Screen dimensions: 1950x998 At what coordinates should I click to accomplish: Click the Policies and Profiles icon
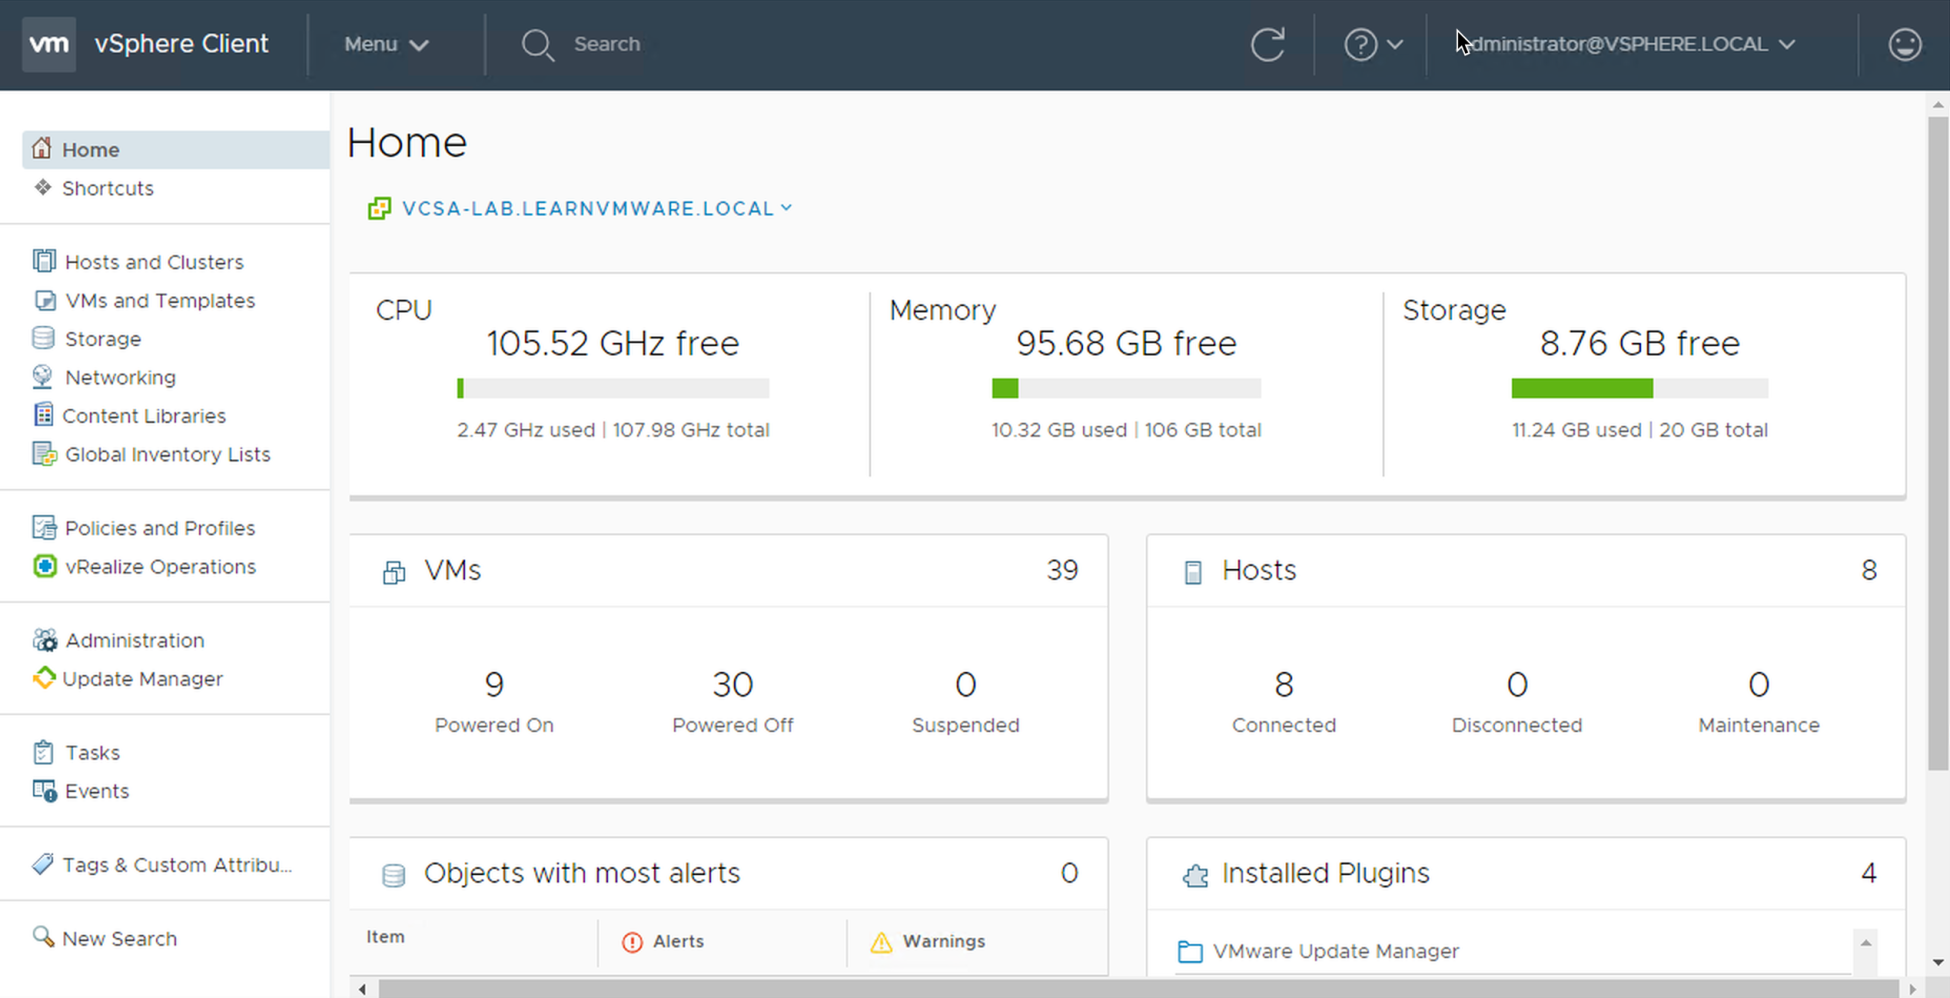coord(44,527)
